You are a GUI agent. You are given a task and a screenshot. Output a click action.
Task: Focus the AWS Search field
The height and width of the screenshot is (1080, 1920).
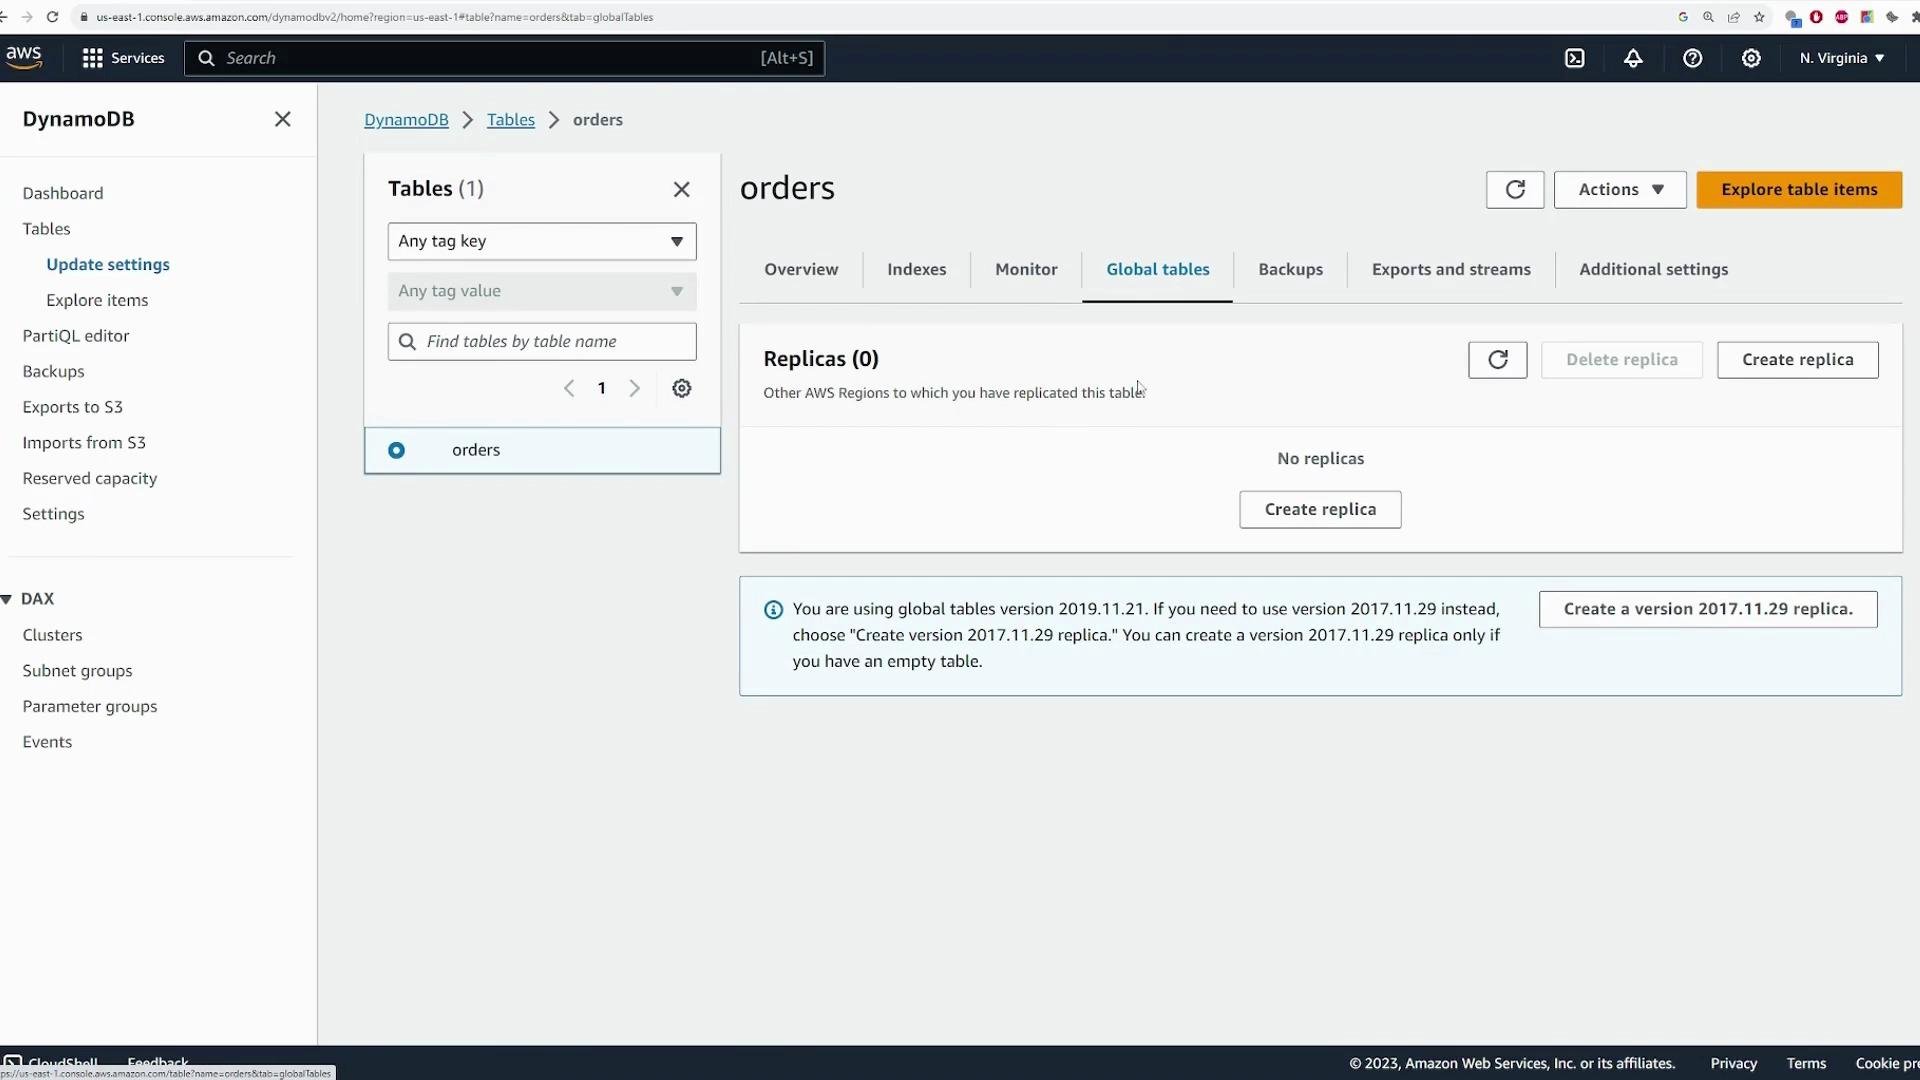[x=504, y=58]
